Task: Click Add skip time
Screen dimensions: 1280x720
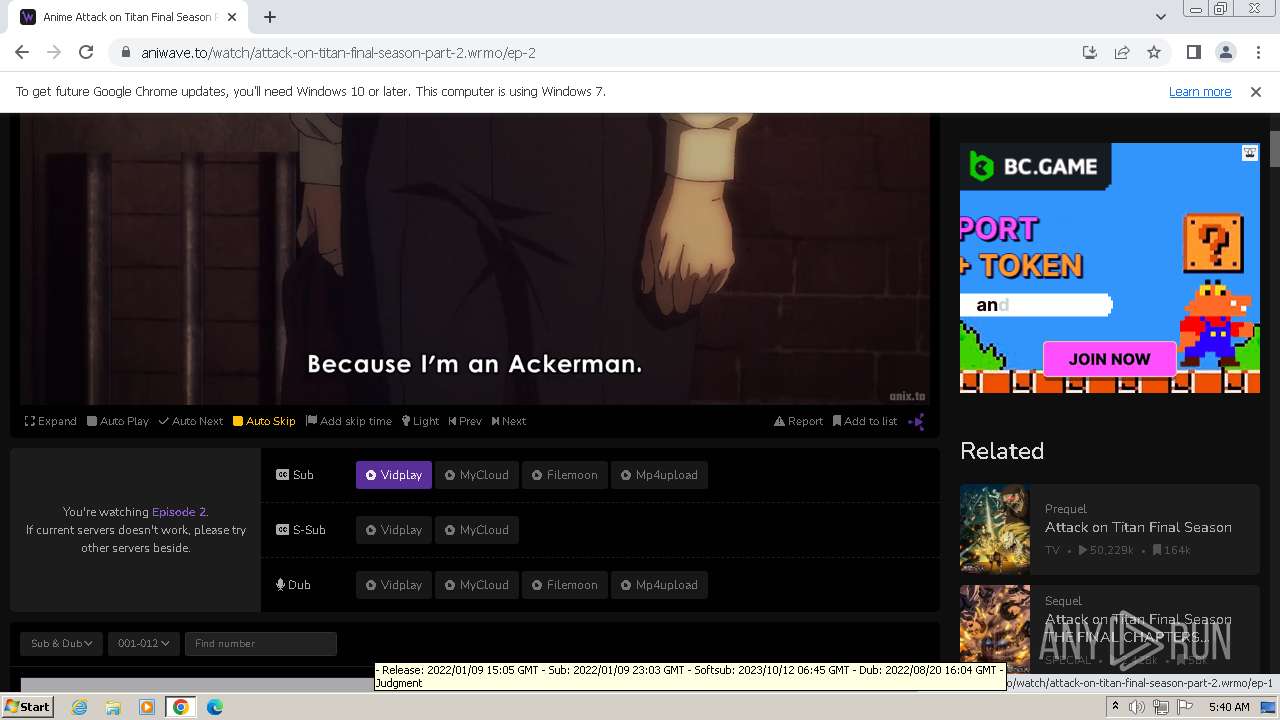Action: pos(349,421)
